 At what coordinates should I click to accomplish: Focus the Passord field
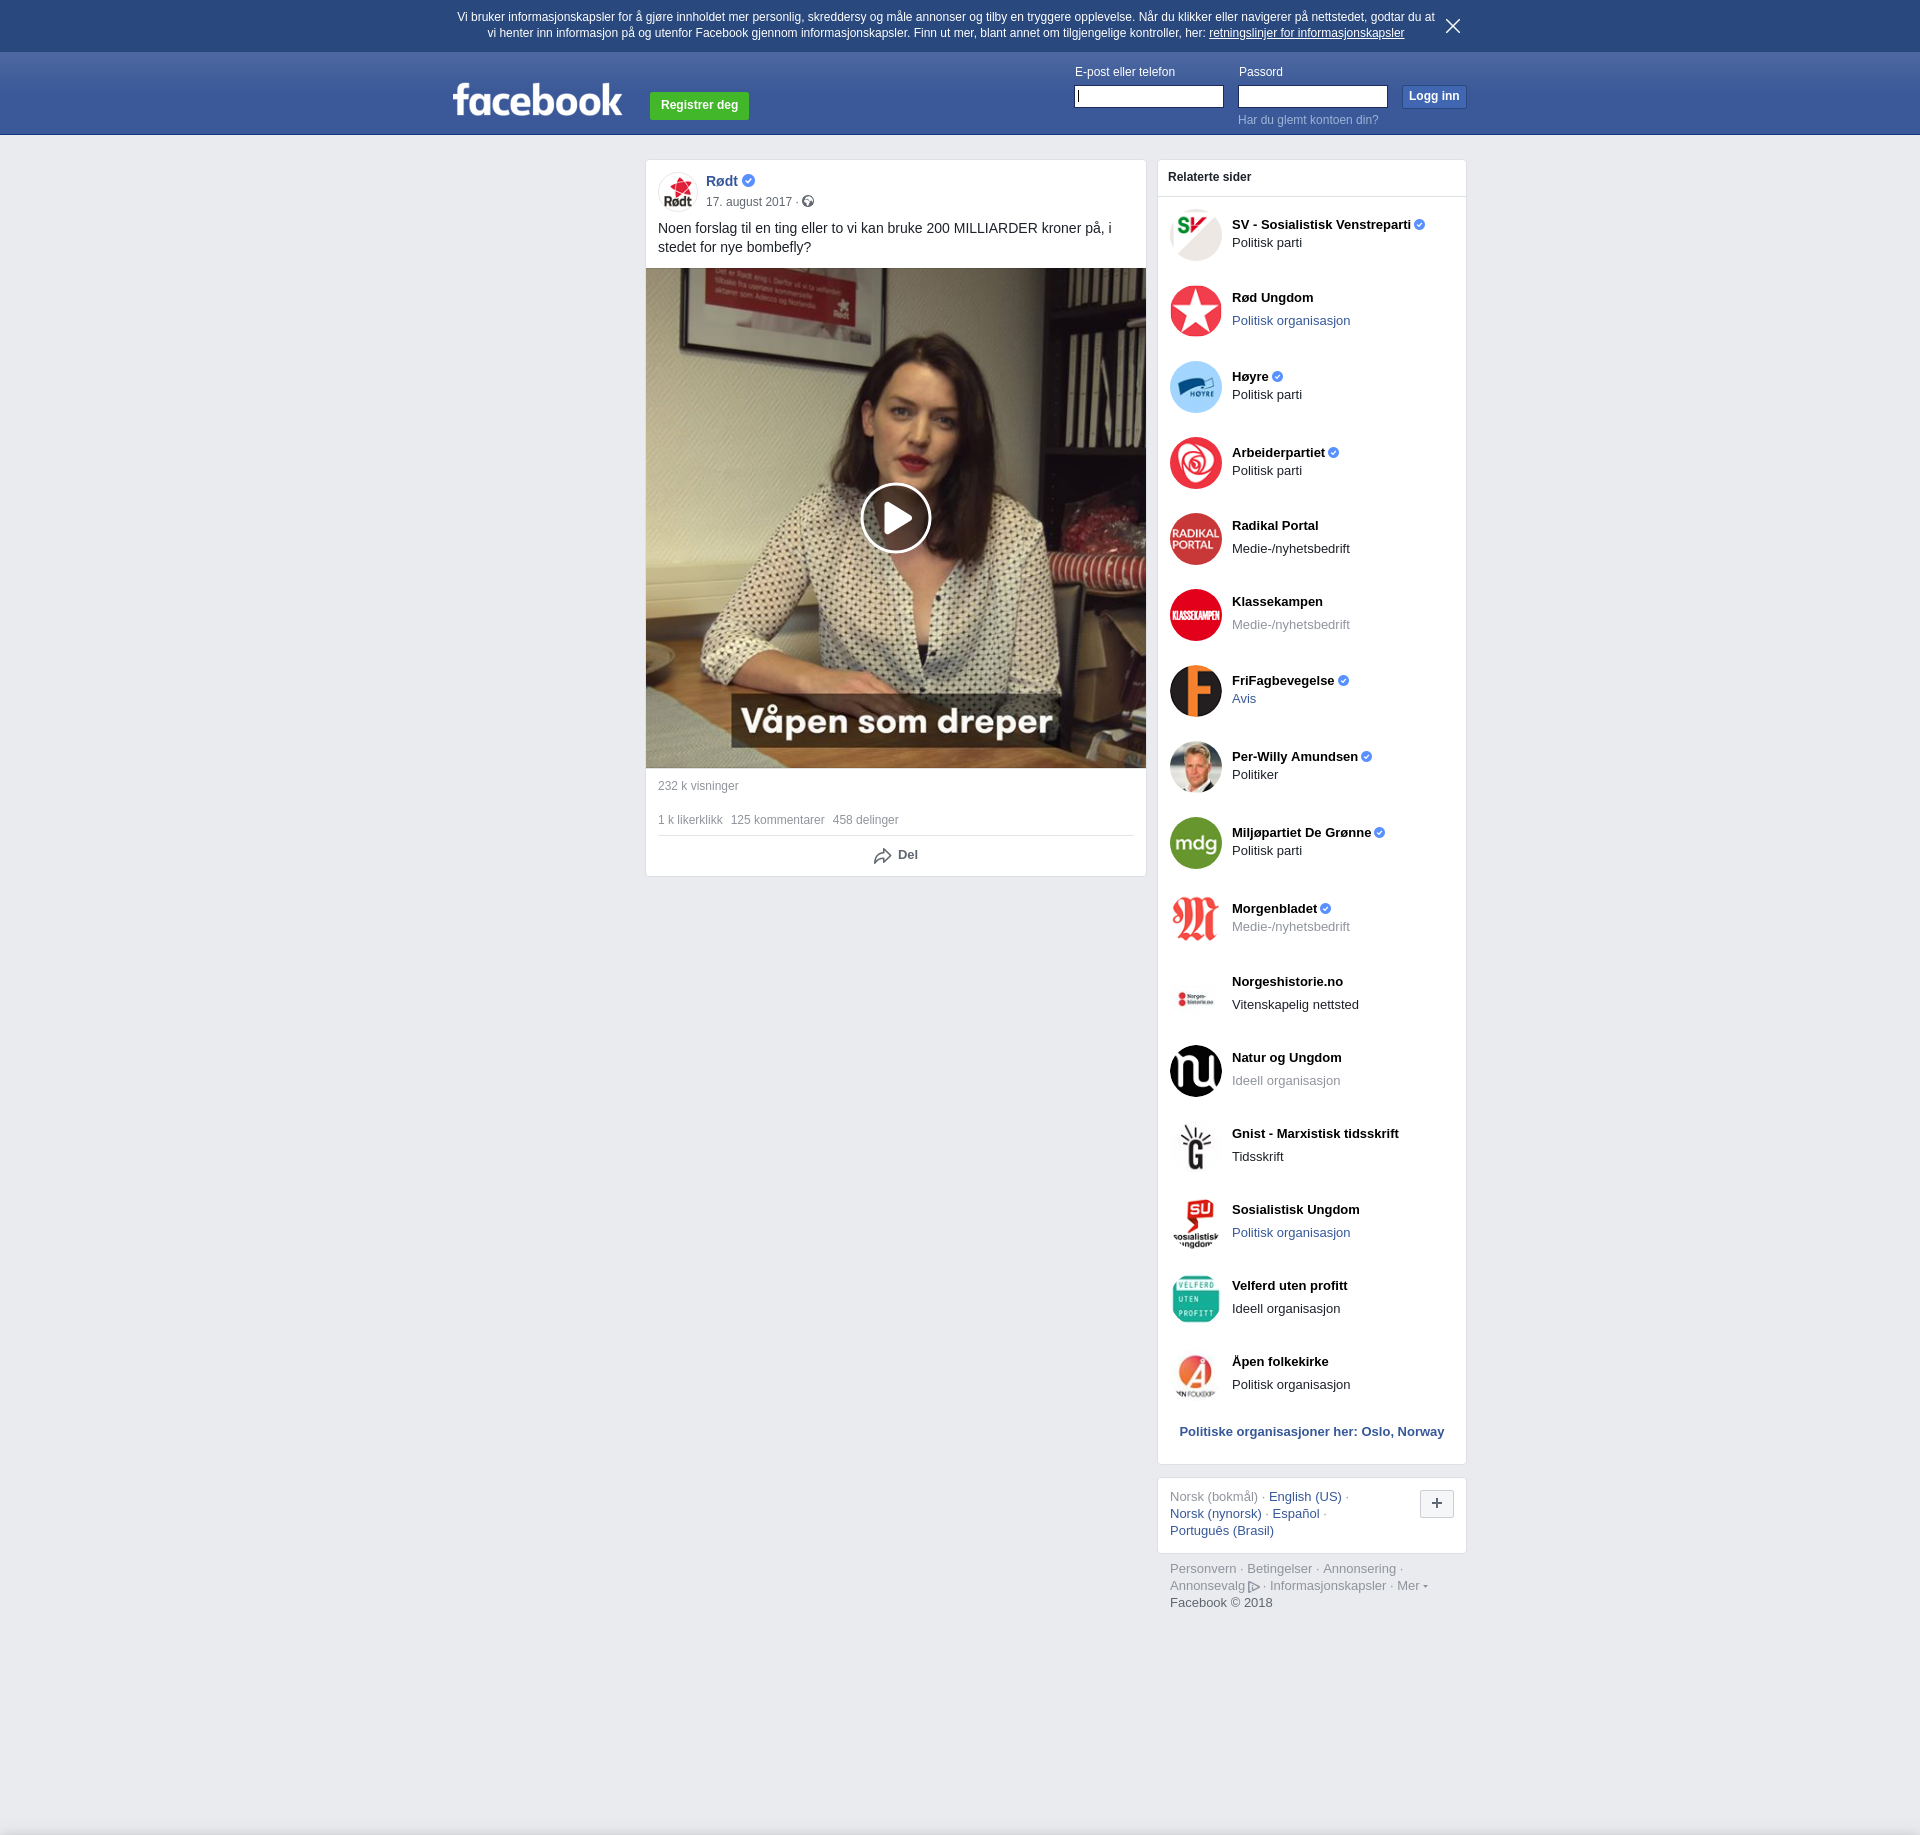click(x=1313, y=96)
